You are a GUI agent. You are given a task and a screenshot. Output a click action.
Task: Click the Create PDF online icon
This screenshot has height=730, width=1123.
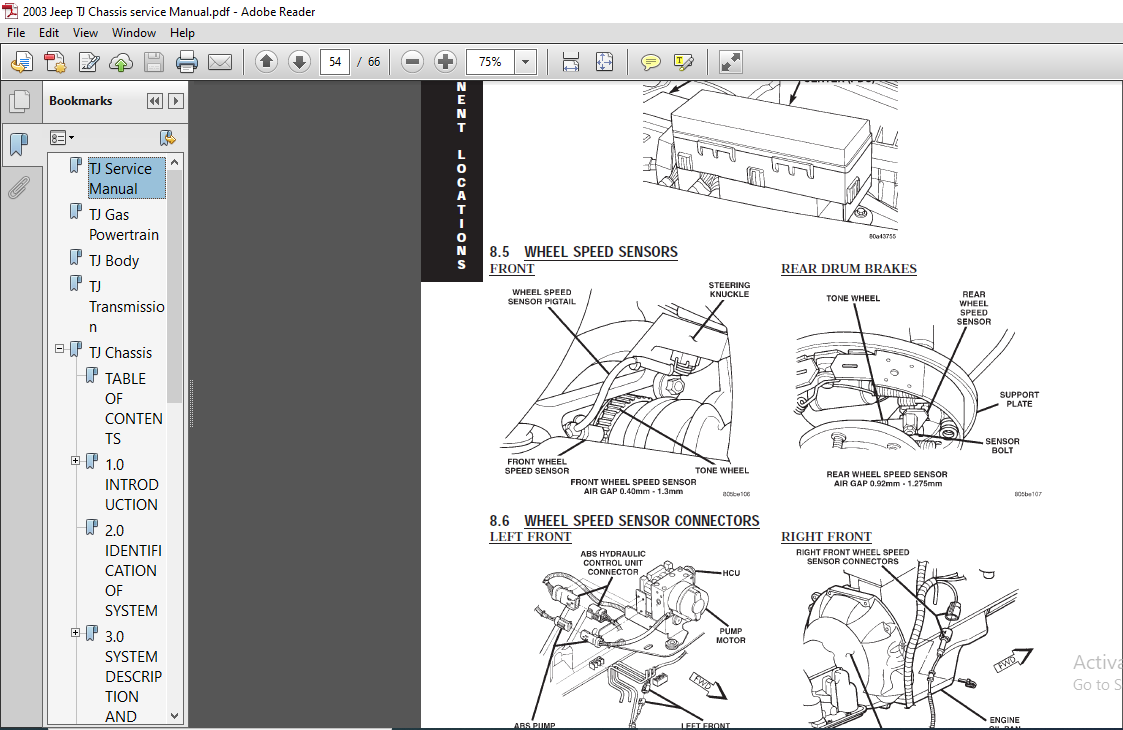click(x=21, y=62)
